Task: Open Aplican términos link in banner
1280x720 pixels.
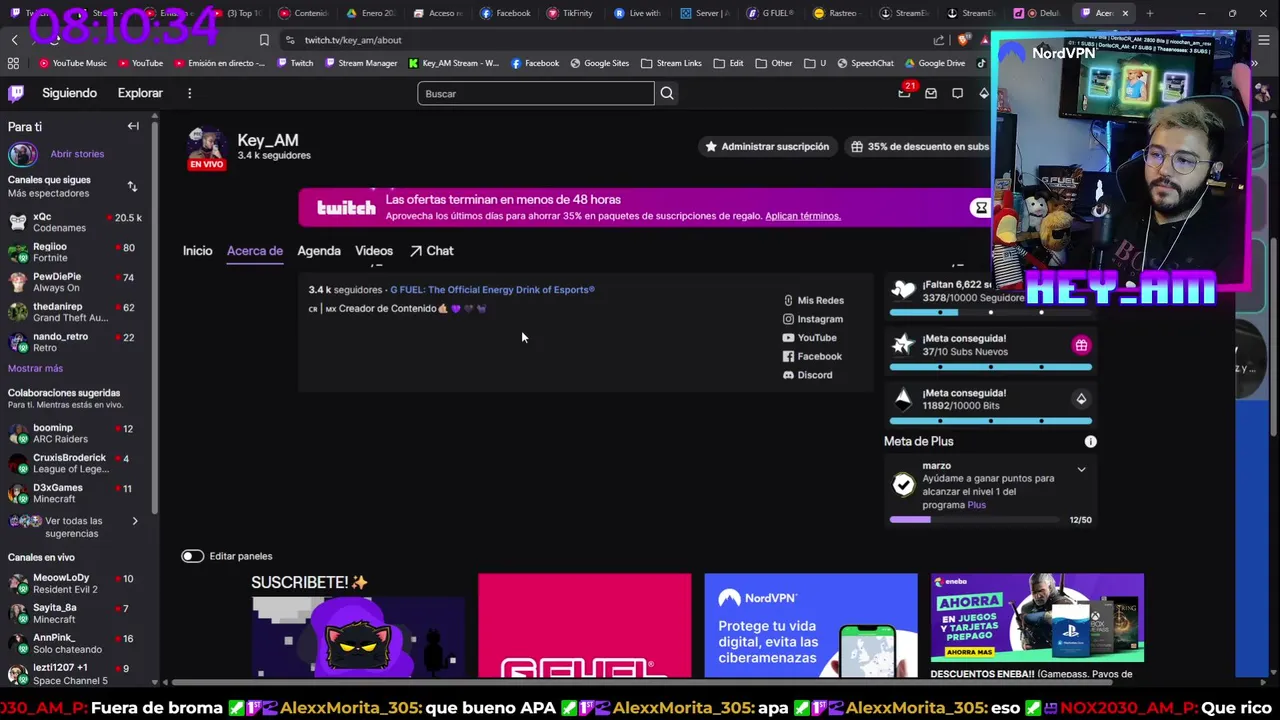Action: click(802, 216)
